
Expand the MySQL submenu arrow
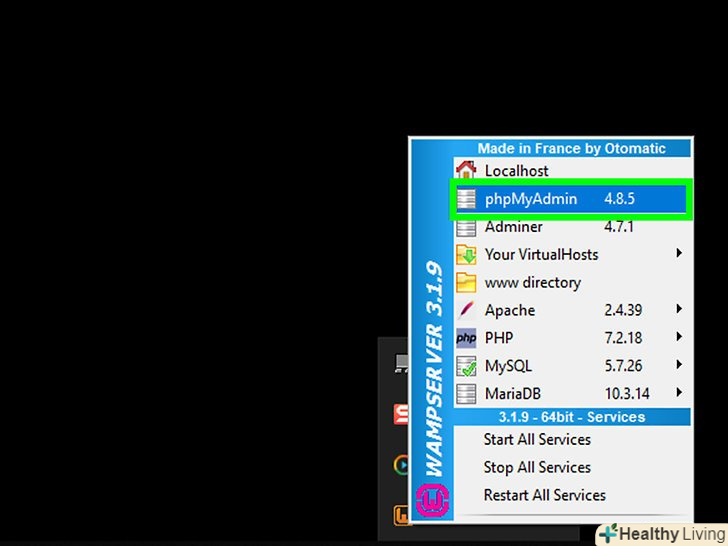coord(679,364)
